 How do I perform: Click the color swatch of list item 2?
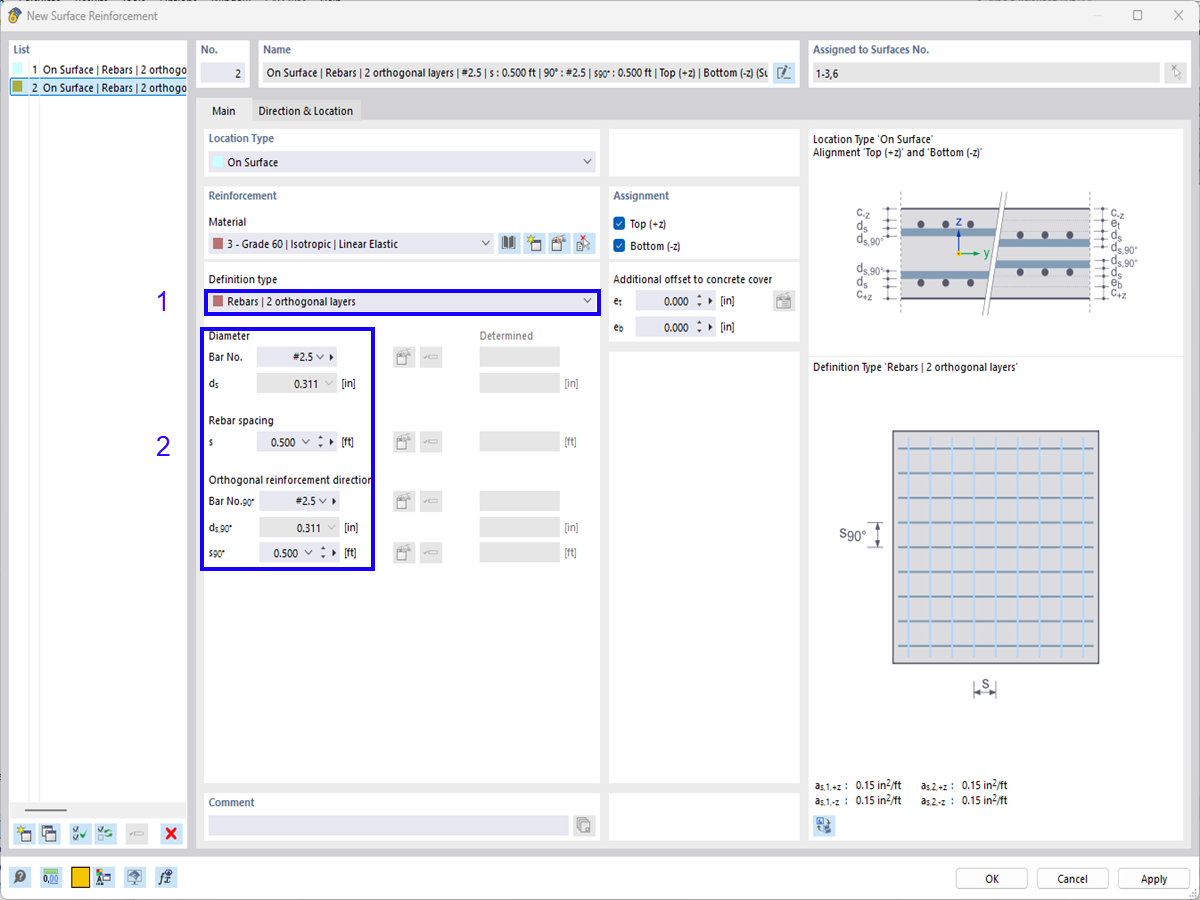pyautogui.click(x=17, y=87)
